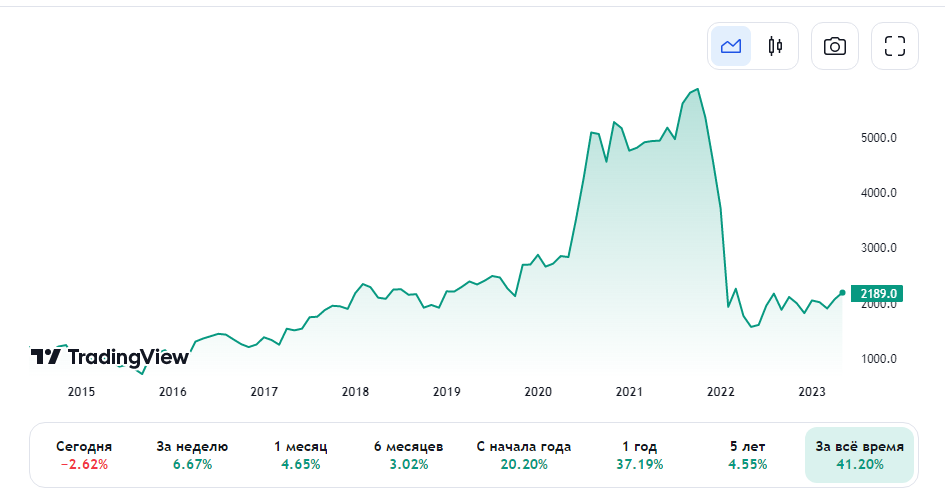This screenshot has height=493, width=945.
Task: Click the 4000.0 price axis label
Action: pyautogui.click(x=879, y=193)
